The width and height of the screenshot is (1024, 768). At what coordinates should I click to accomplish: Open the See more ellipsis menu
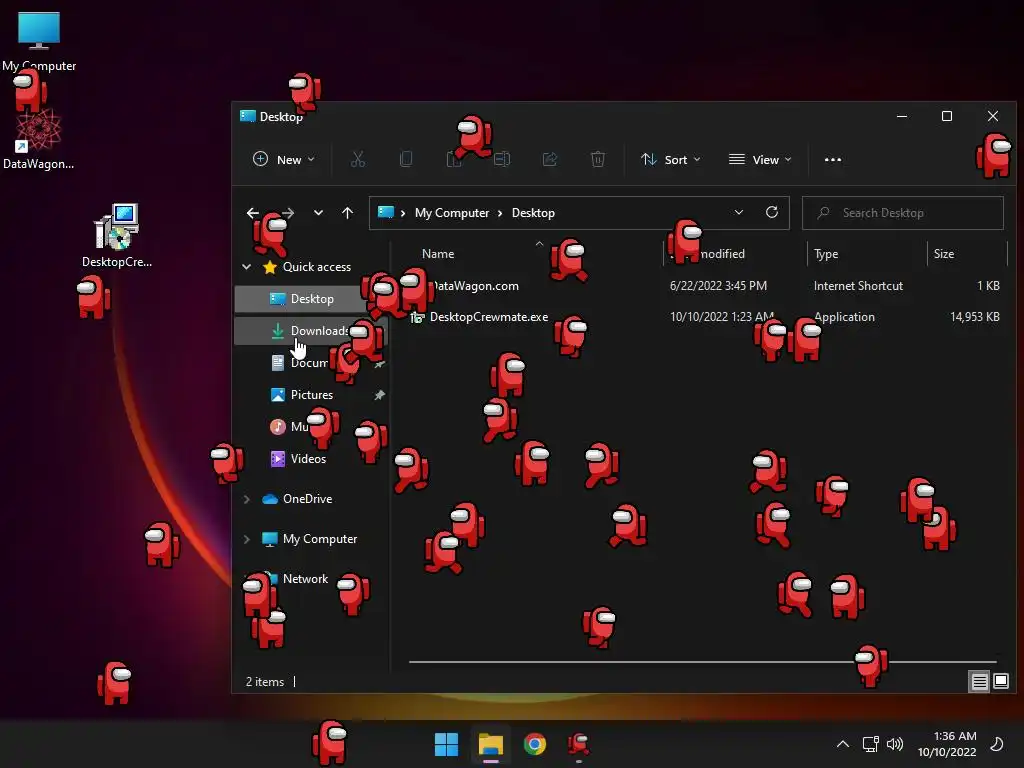pyautogui.click(x=833, y=159)
